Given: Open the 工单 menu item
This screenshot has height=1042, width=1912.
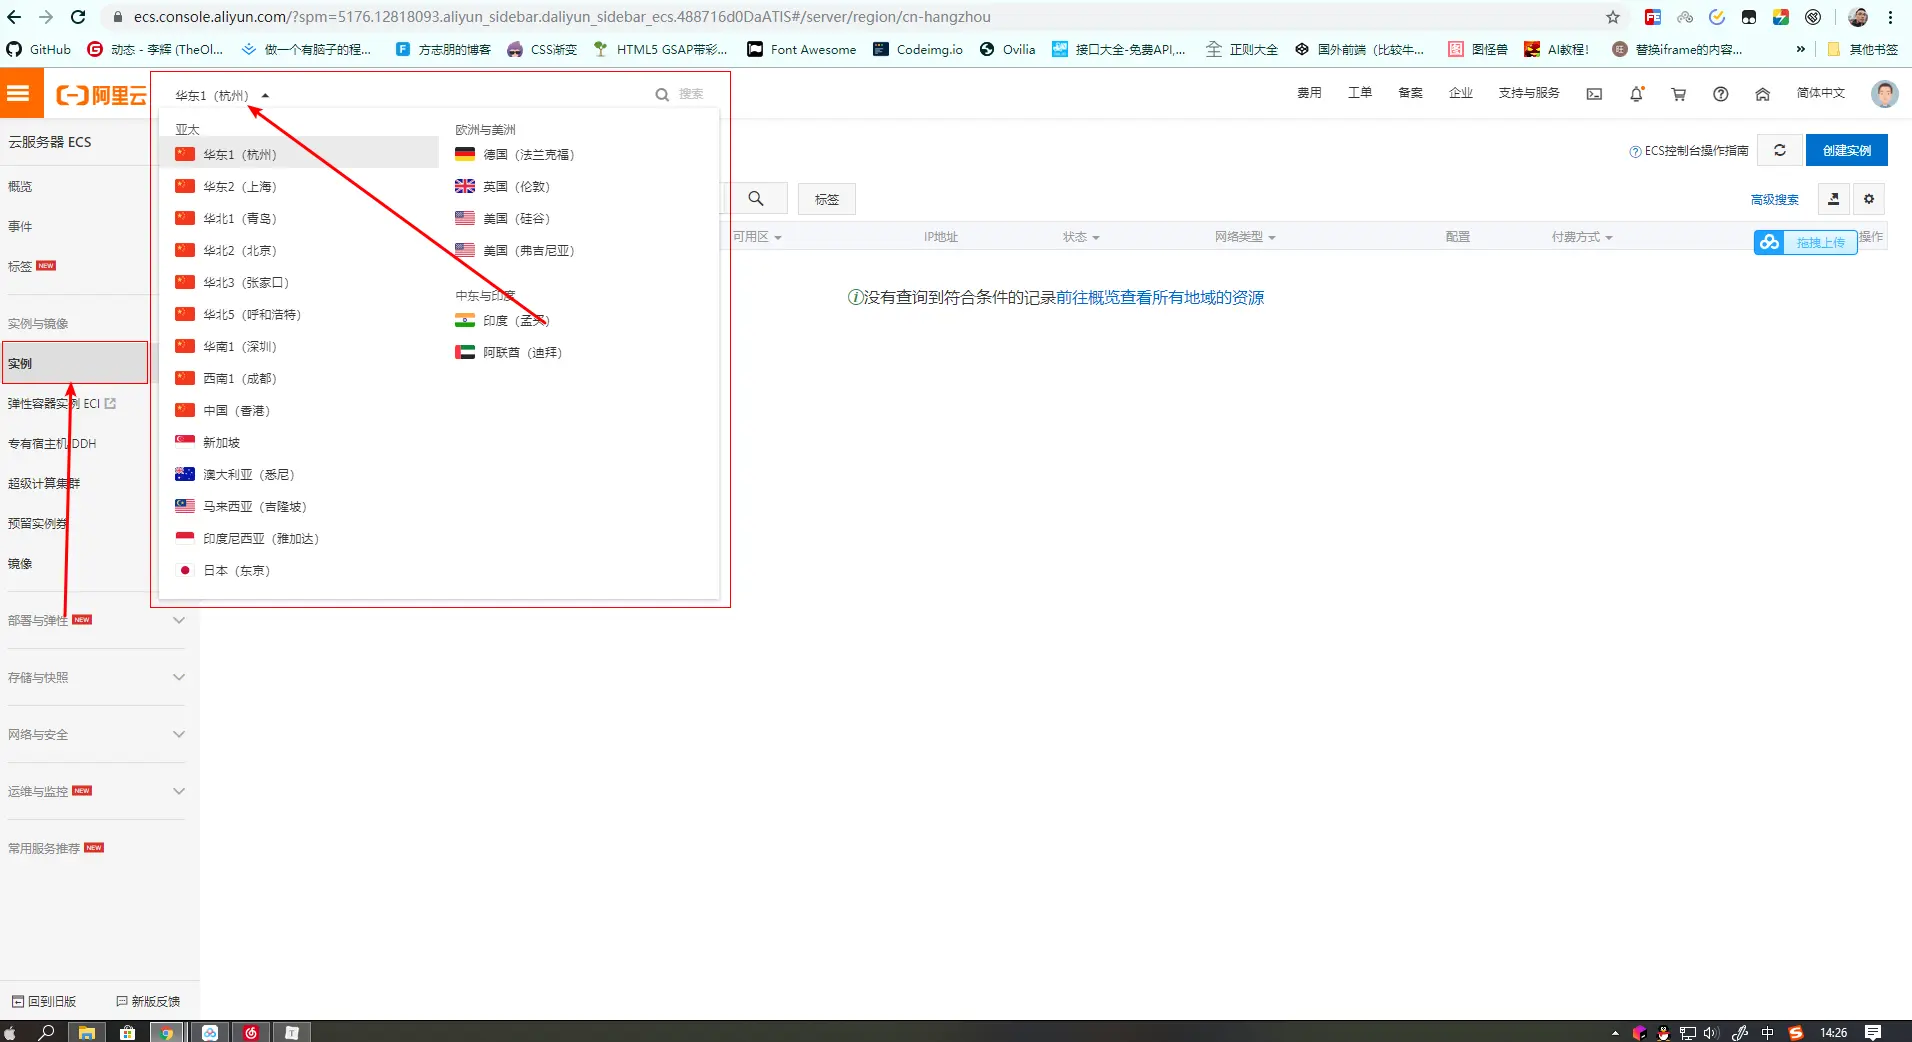Looking at the screenshot, I should coord(1359,92).
